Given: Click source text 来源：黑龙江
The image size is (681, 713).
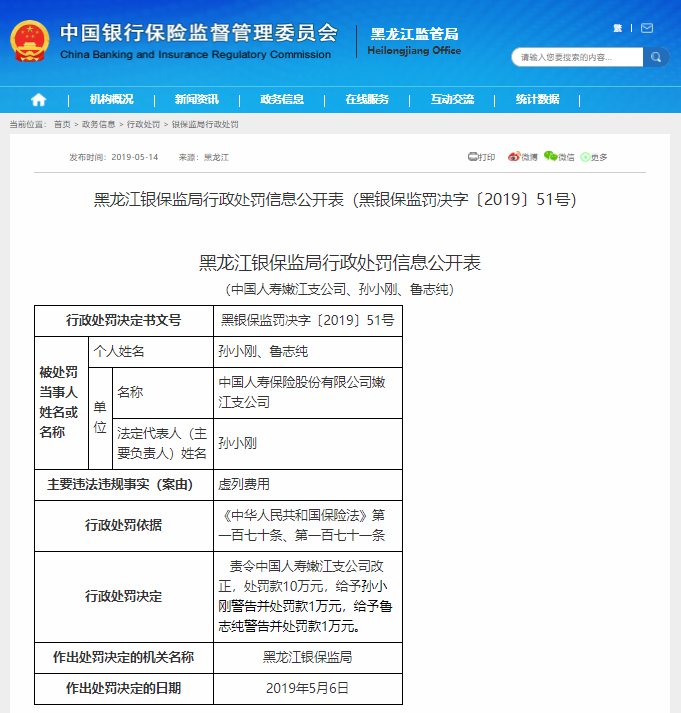Looking at the screenshot, I should click(x=204, y=157).
